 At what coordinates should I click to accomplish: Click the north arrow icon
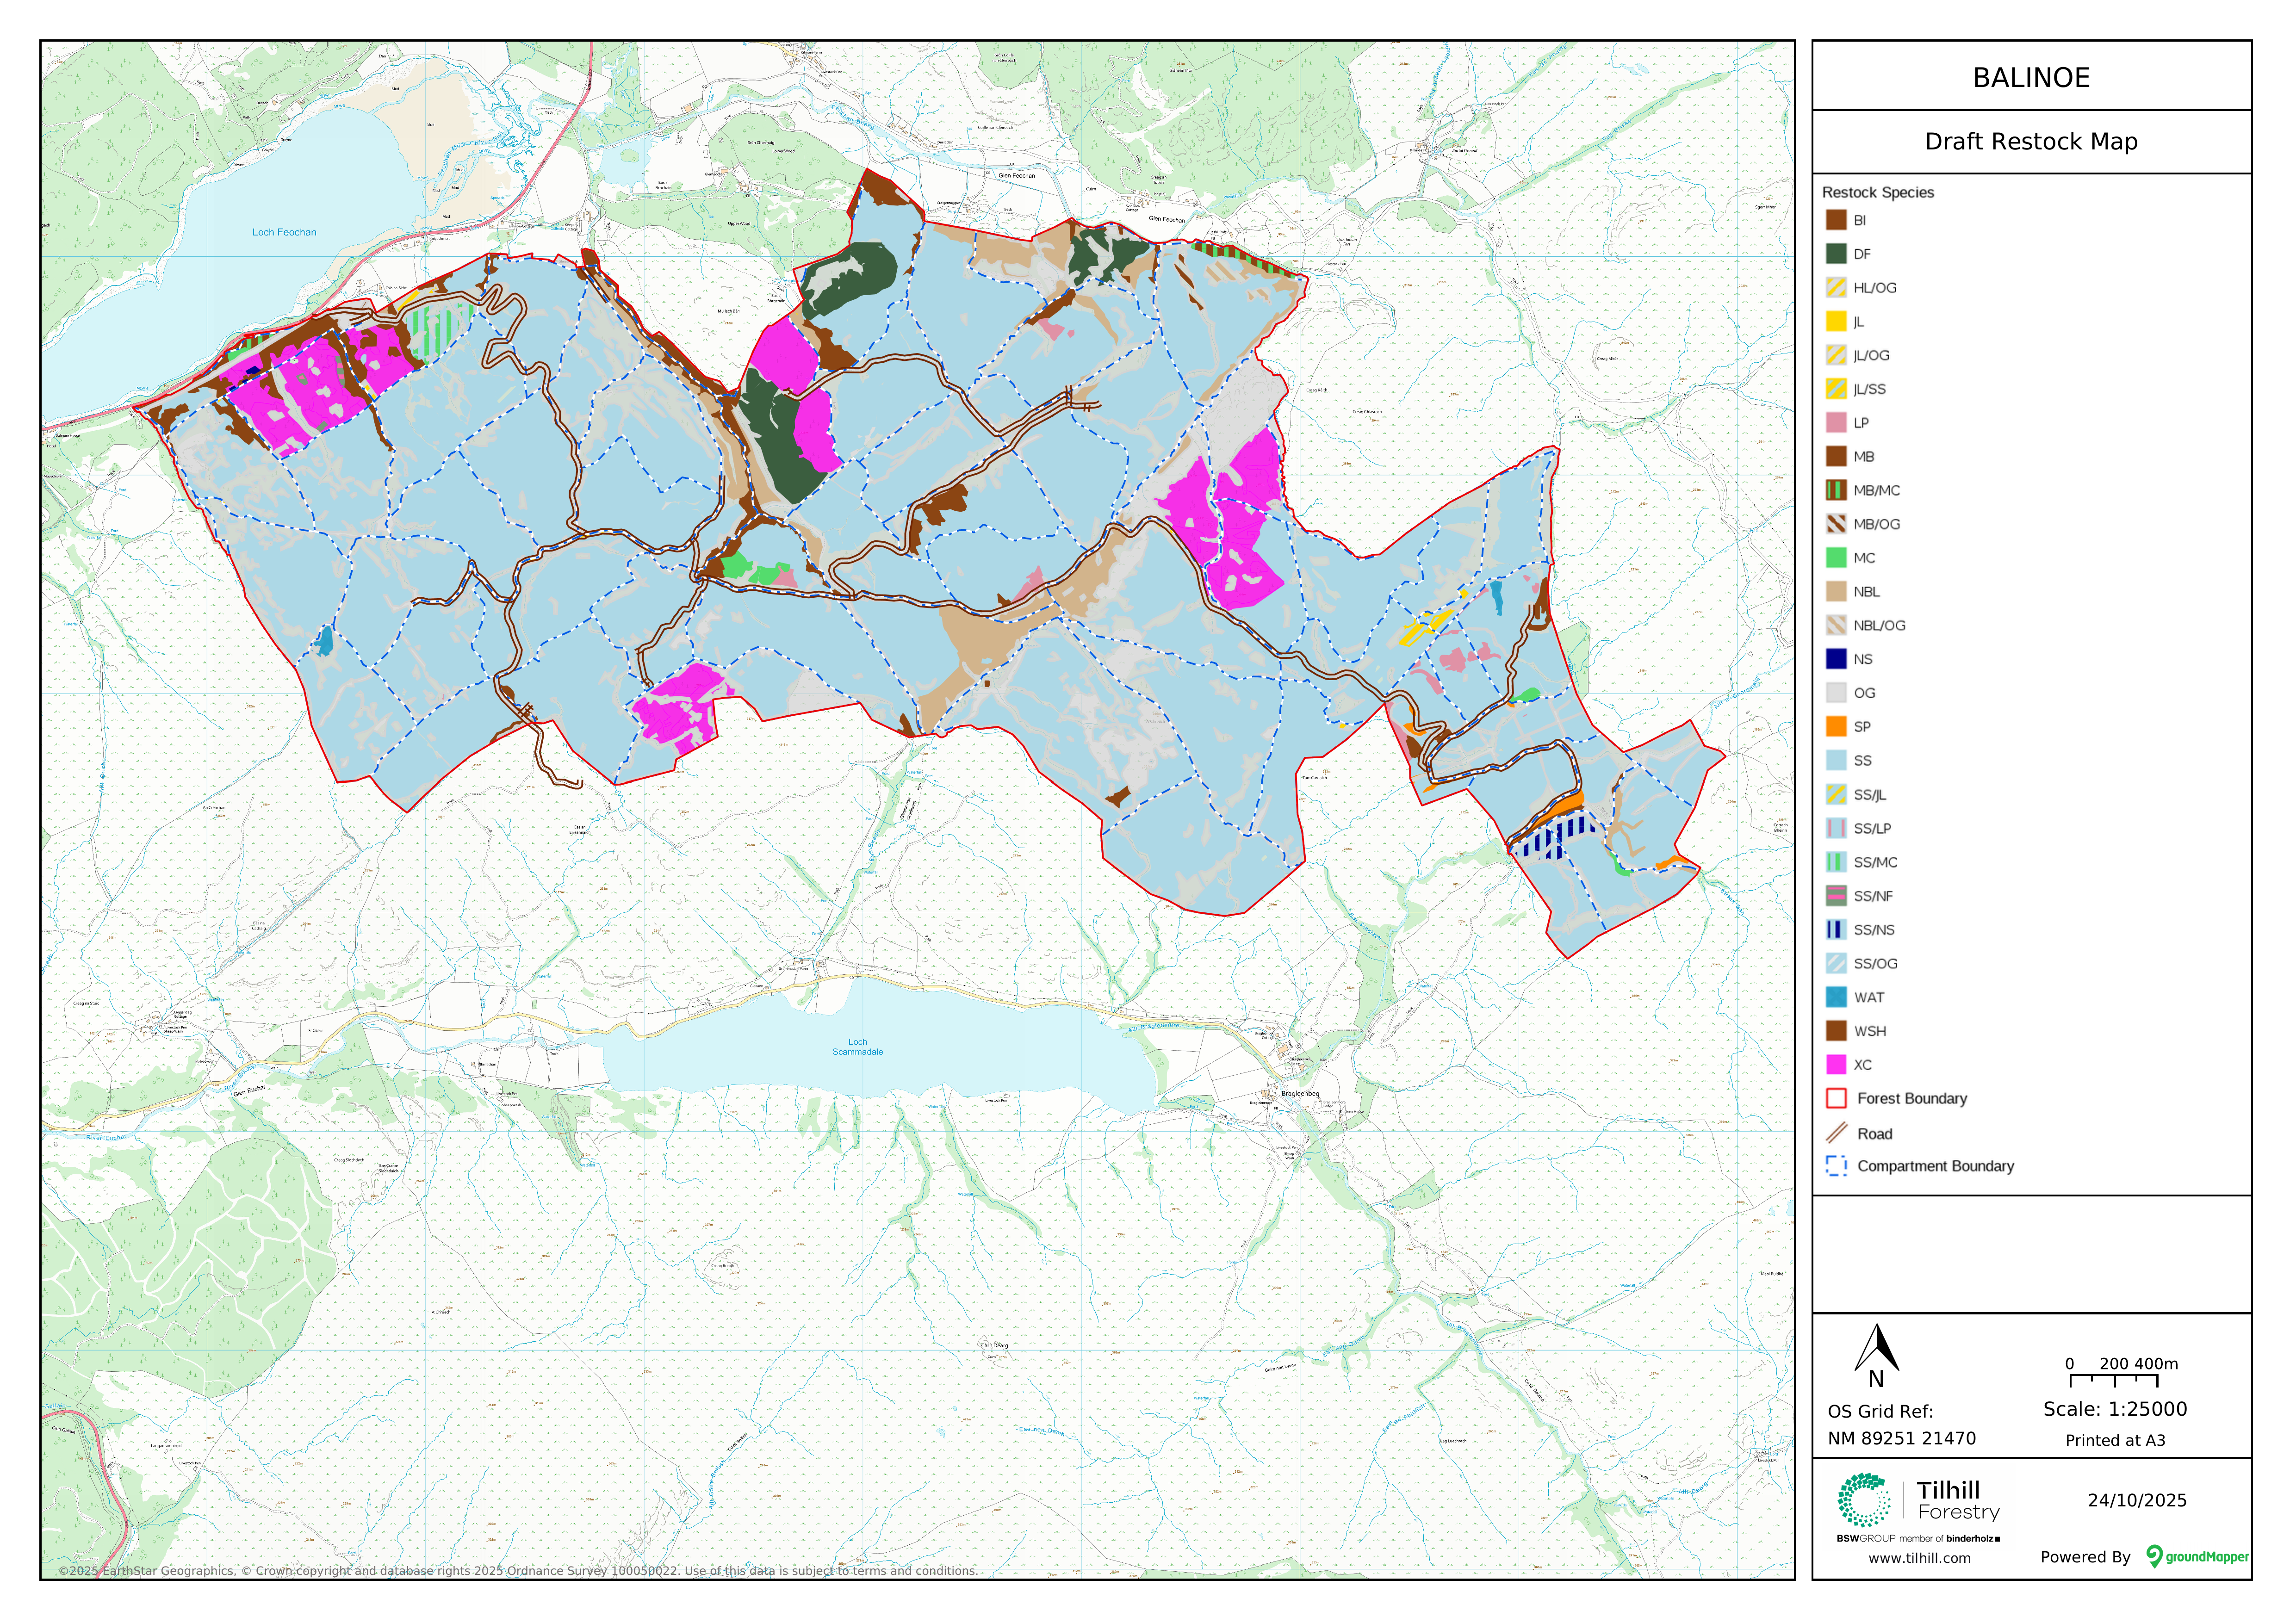1876,1349
